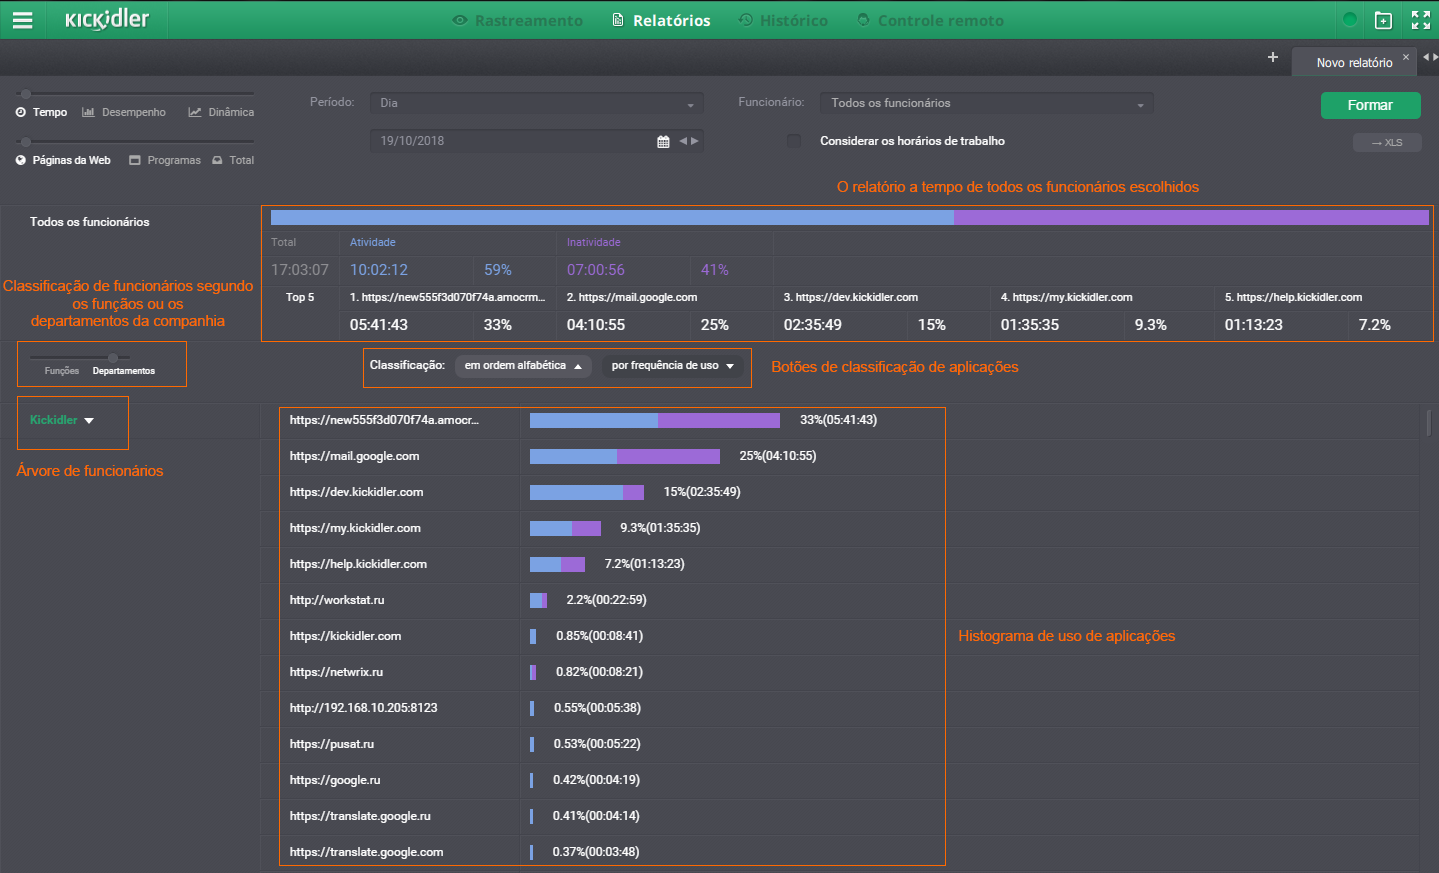The width and height of the screenshot is (1439, 873).
Task: Click the Funções/Departamentos slider handle
Action: pos(113,357)
